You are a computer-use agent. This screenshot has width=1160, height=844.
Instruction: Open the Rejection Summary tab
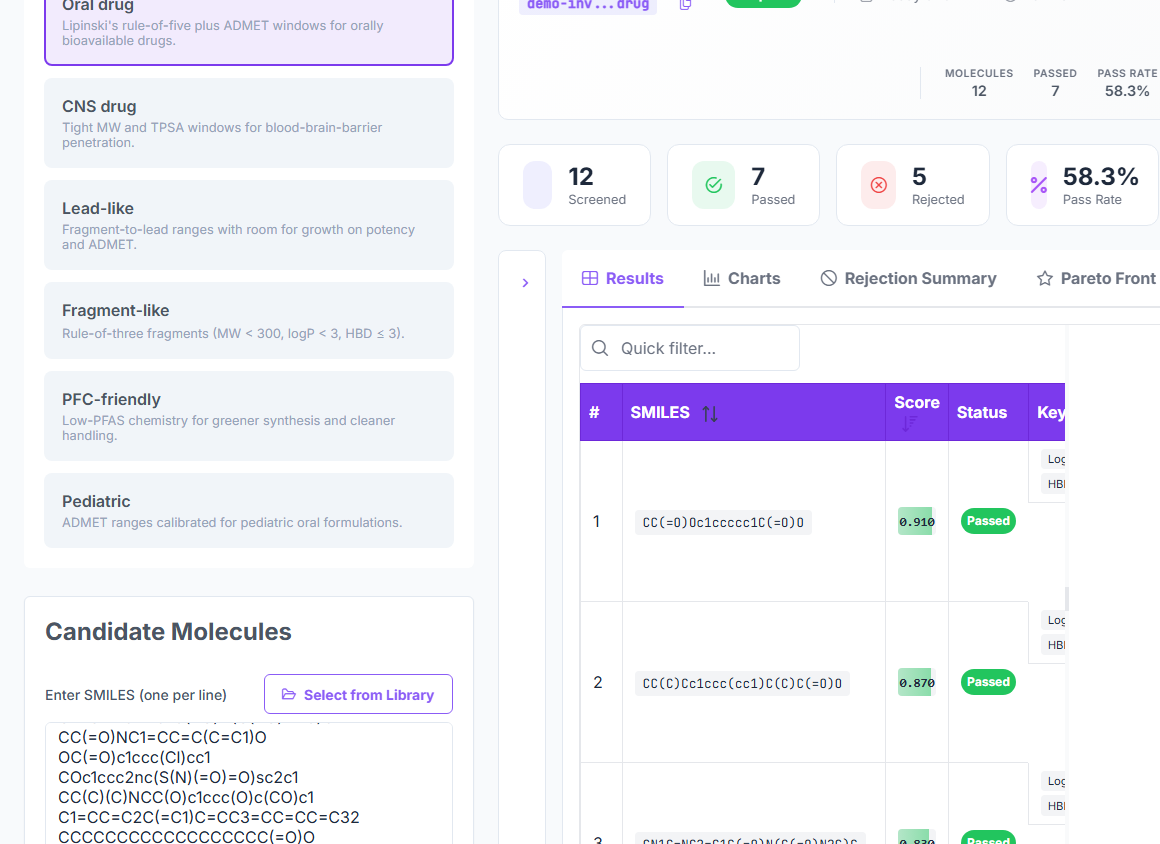[908, 279]
